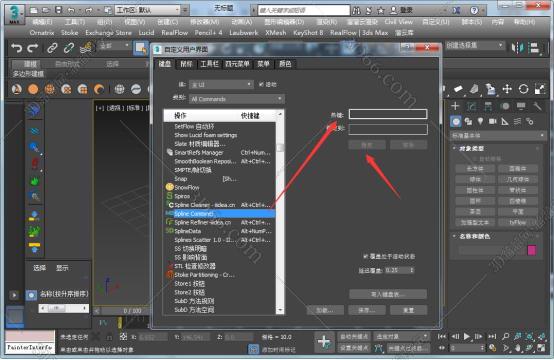Click the load keyboard file button at dialog bottom
The height and width of the screenshot is (360, 554).
point(325,310)
